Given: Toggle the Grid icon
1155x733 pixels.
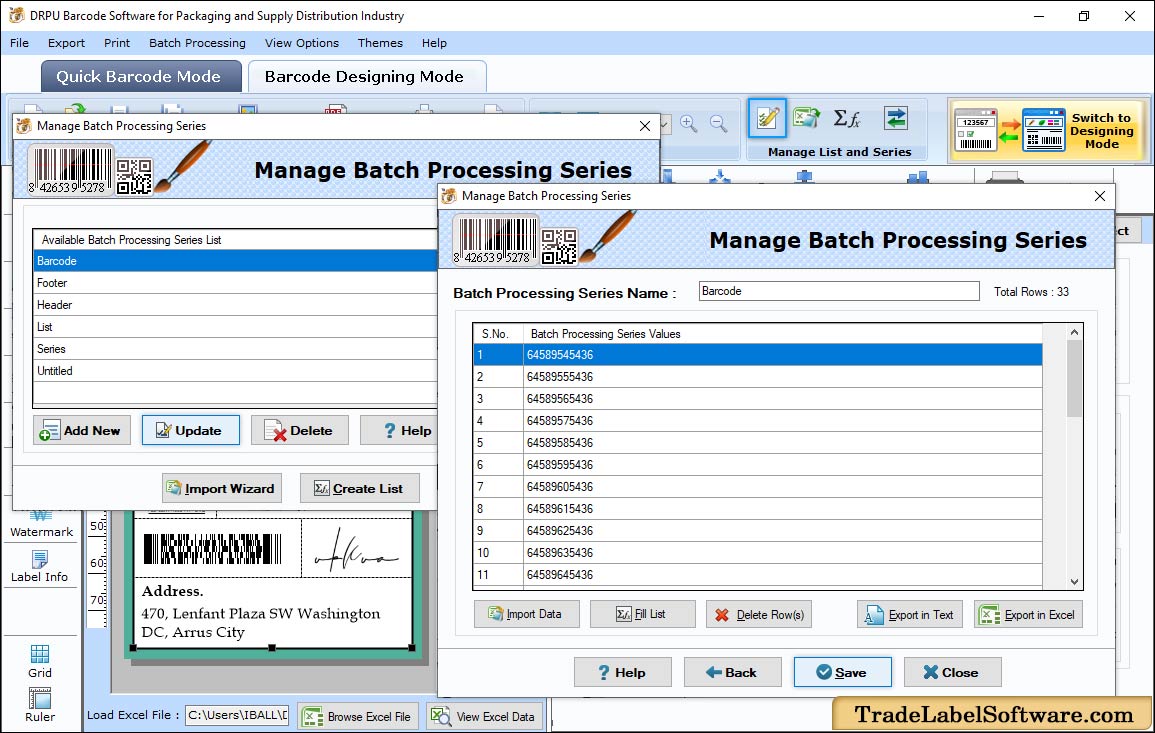Looking at the screenshot, I should [x=40, y=662].
